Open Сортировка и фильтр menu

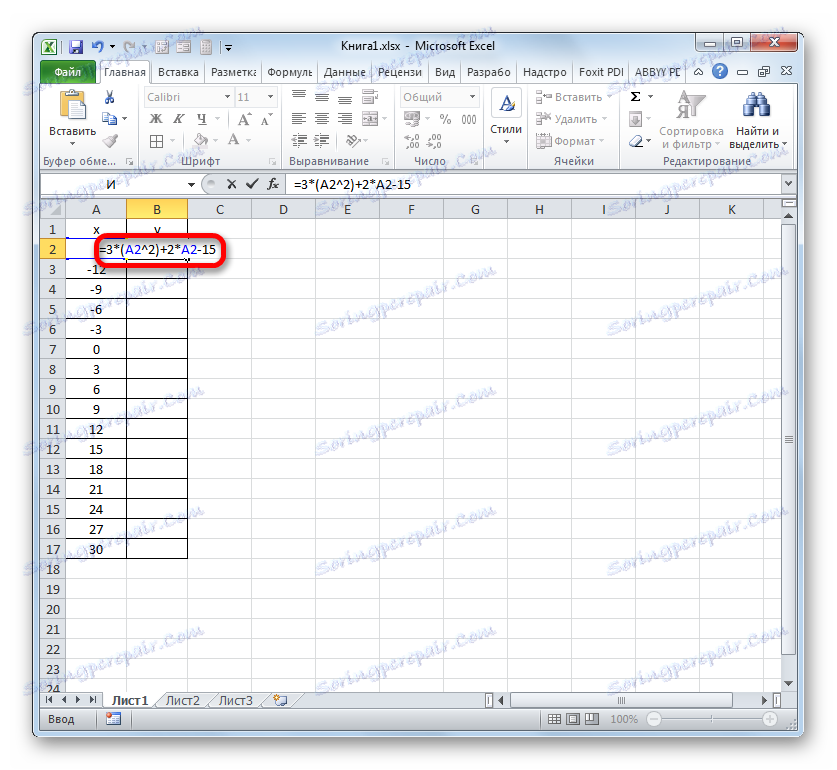pos(691,120)
